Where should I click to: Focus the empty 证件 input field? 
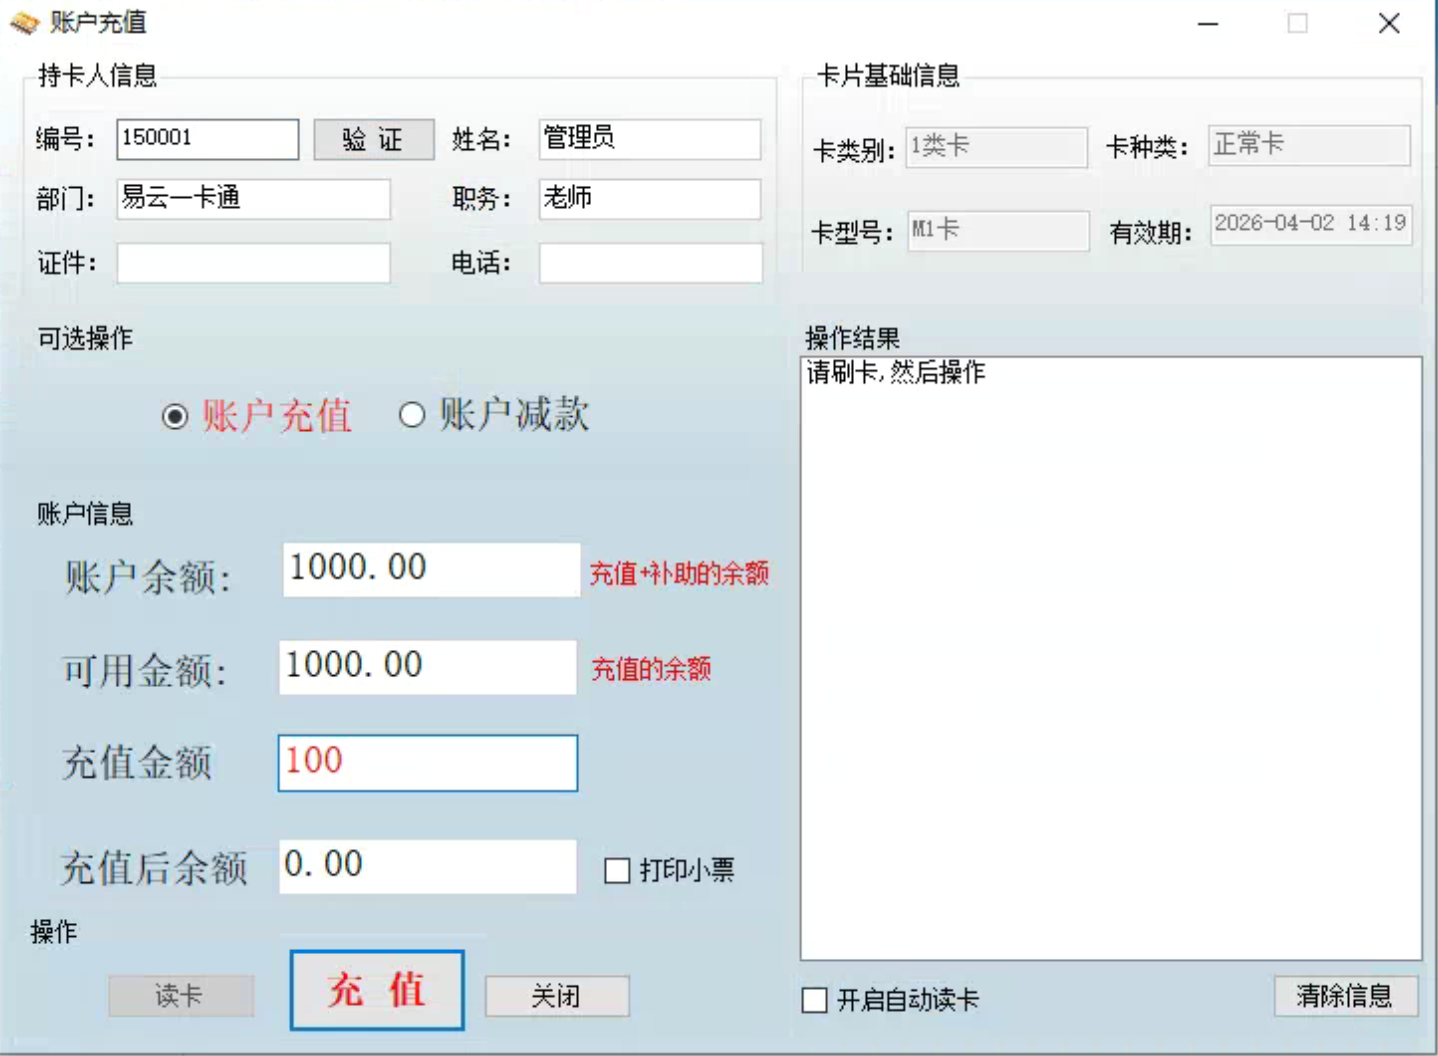(254, 263)
